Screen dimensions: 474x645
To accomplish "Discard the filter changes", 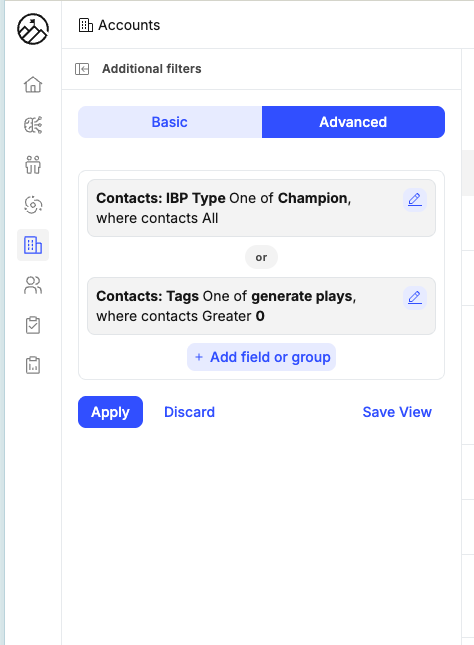I will coord(189,412).
